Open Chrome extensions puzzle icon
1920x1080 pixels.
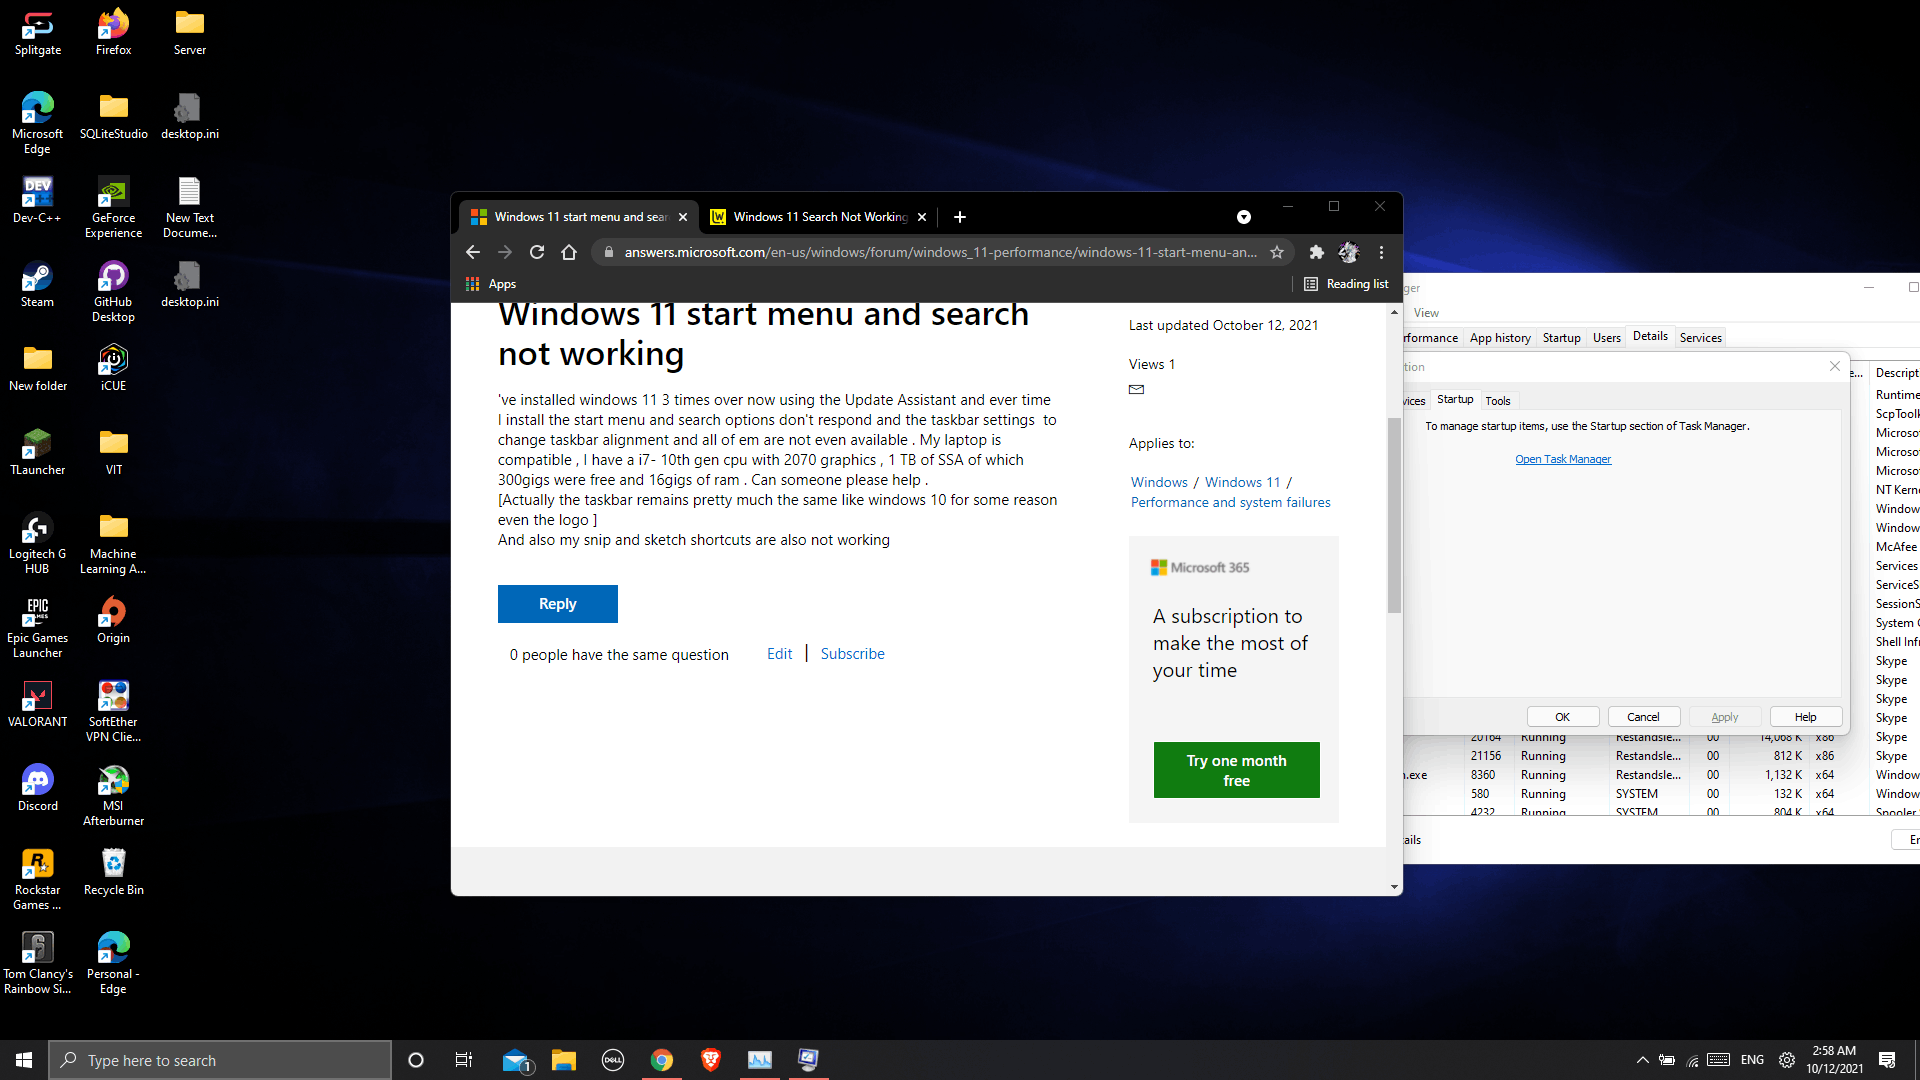click(x=1317, y=252)
